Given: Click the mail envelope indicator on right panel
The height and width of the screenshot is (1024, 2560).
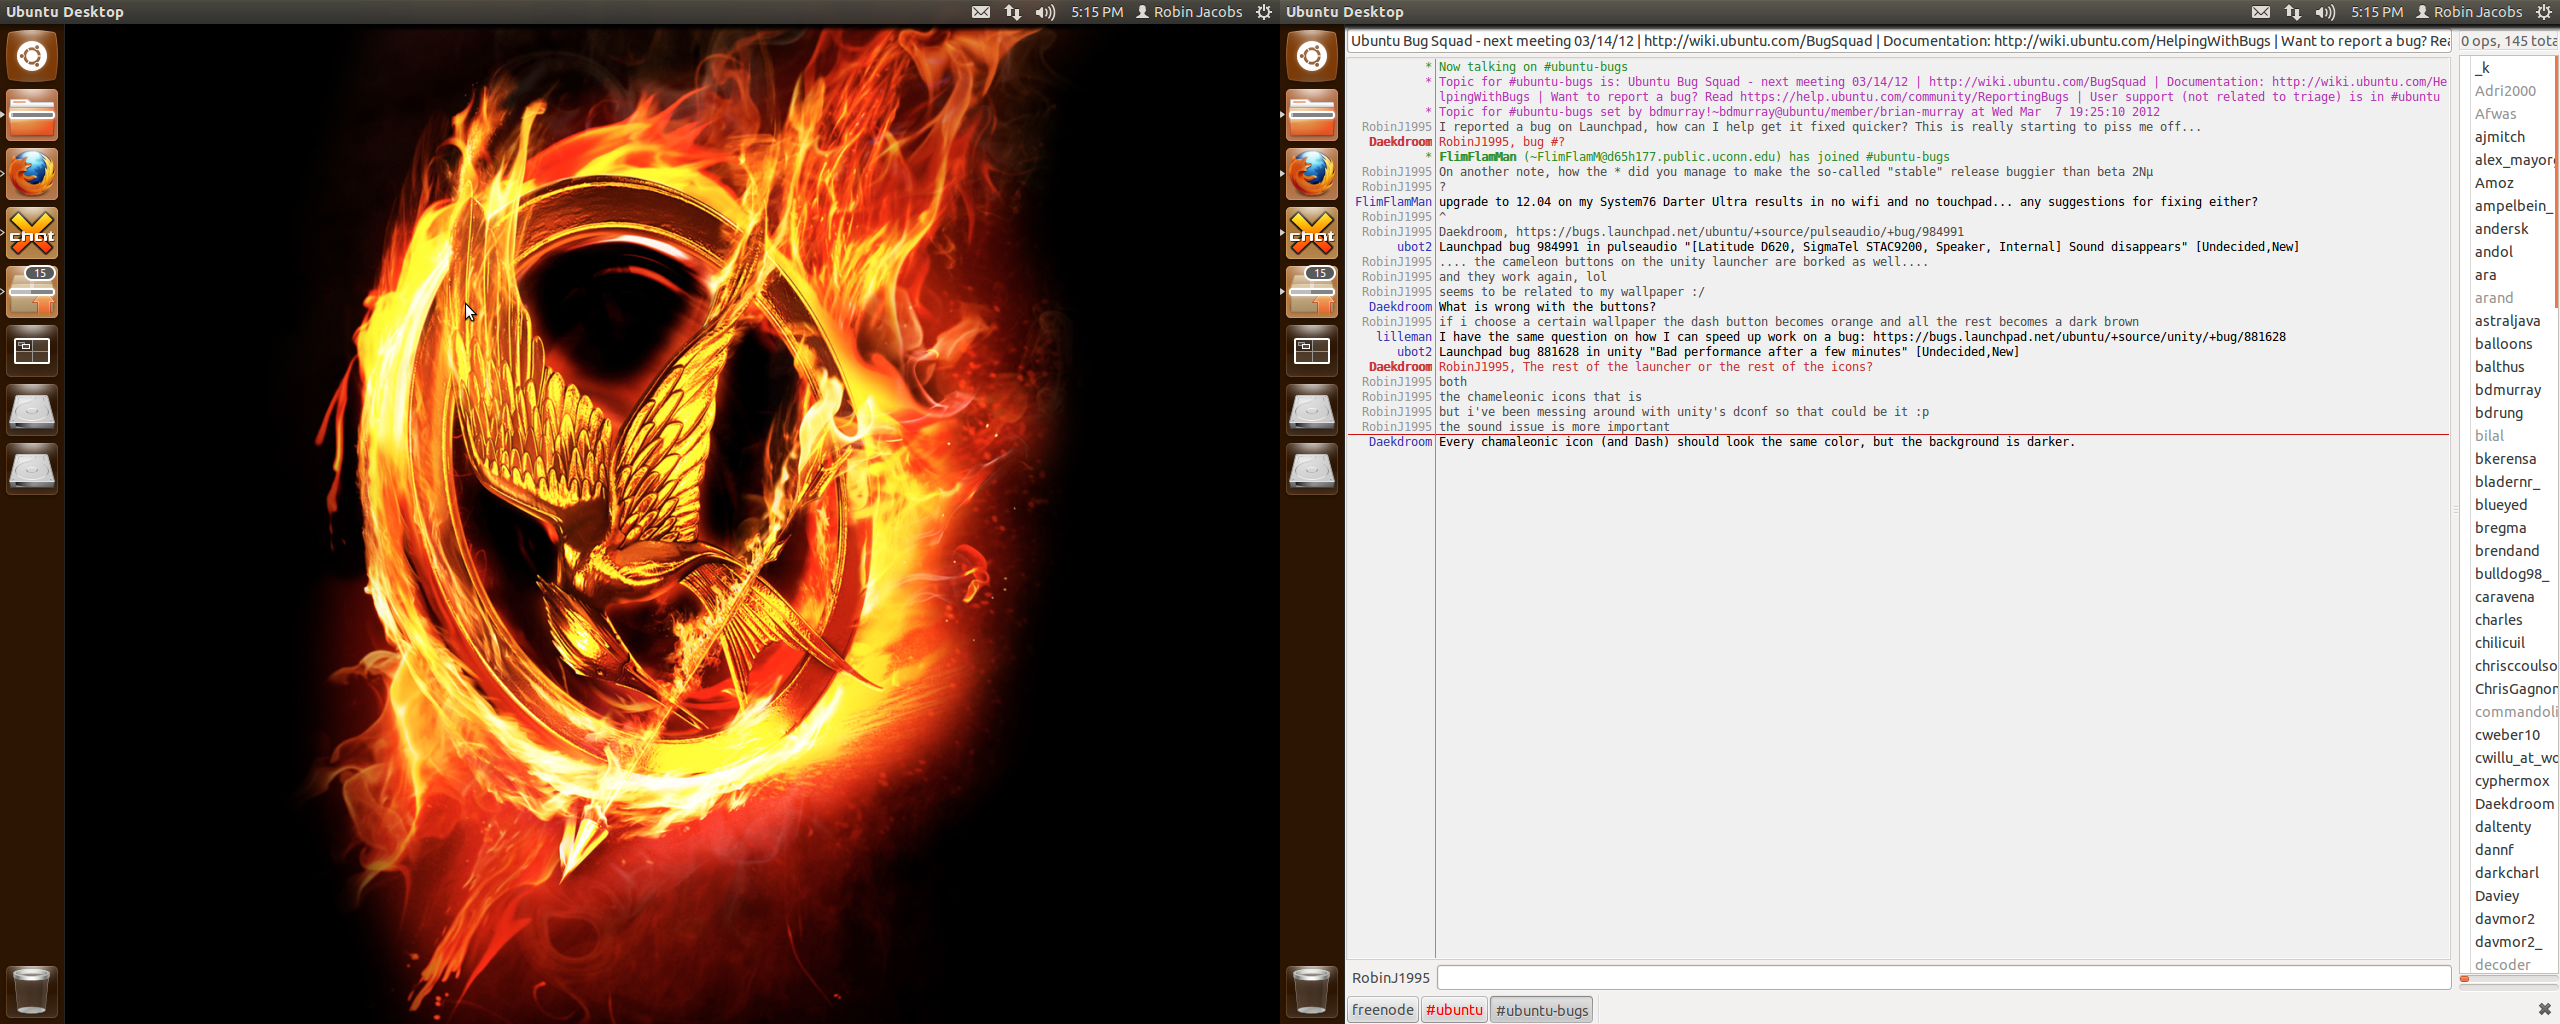Looking at the screenshot, I should (x=2260, y=12).
